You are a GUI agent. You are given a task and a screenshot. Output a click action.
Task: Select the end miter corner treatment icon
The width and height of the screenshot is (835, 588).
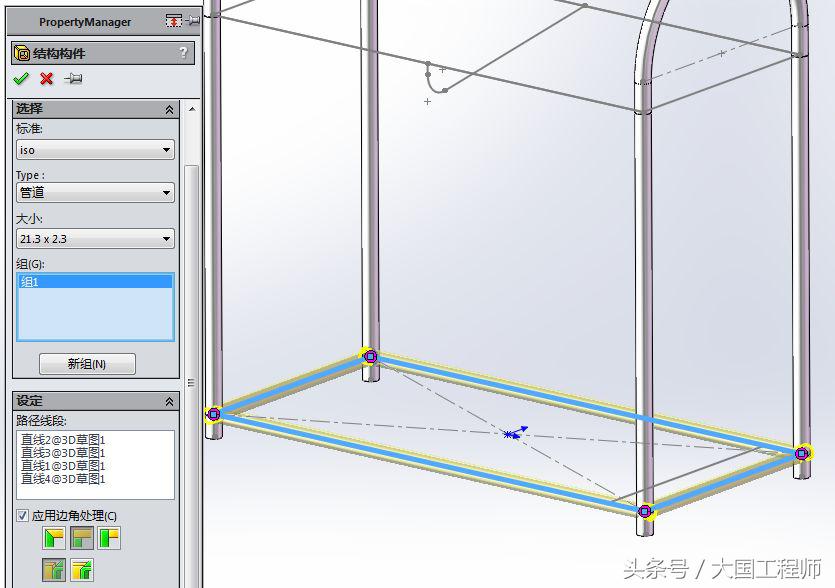(55, 537)
